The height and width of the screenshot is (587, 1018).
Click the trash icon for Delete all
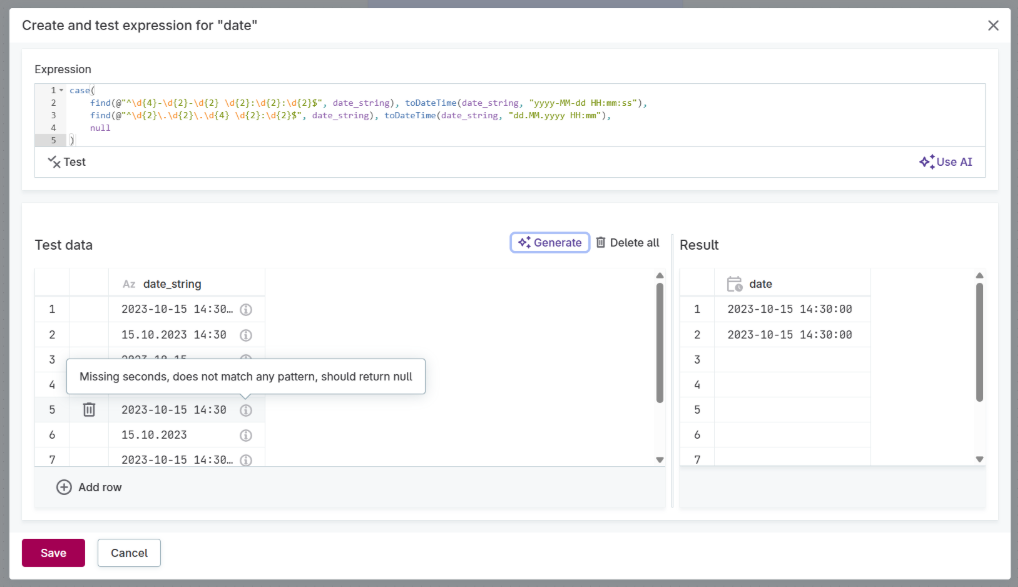click(x=601, y=242)
